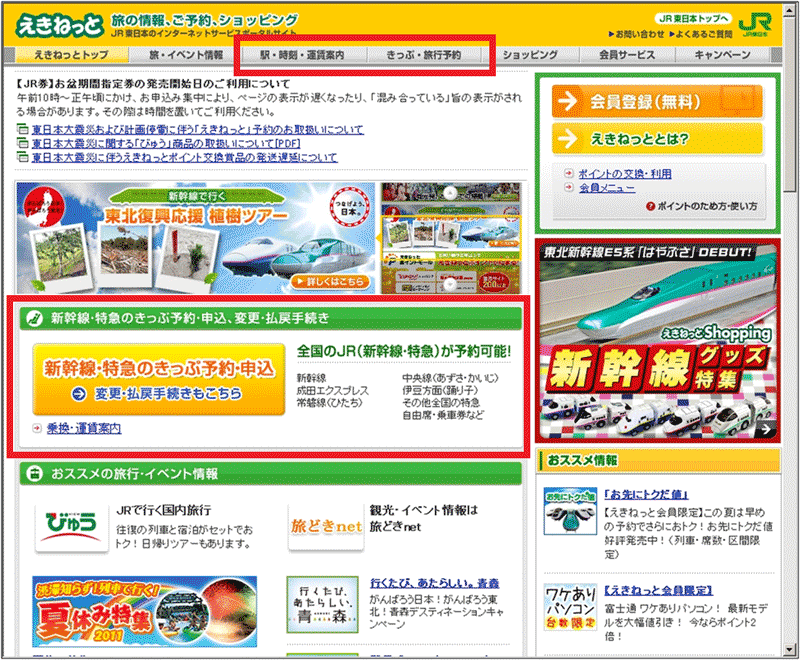Click 中央線(あずさ・かいじ) text
The width and height of the screenshot is (800, 660).
[x=451, y=378]
